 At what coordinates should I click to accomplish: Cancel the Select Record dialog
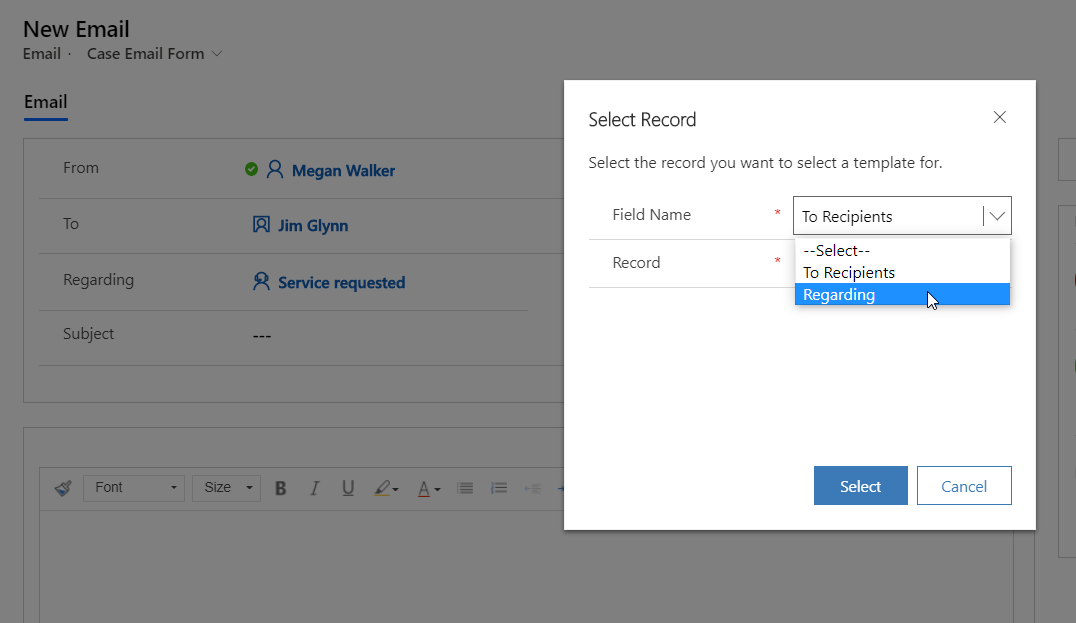pos(963,485)
